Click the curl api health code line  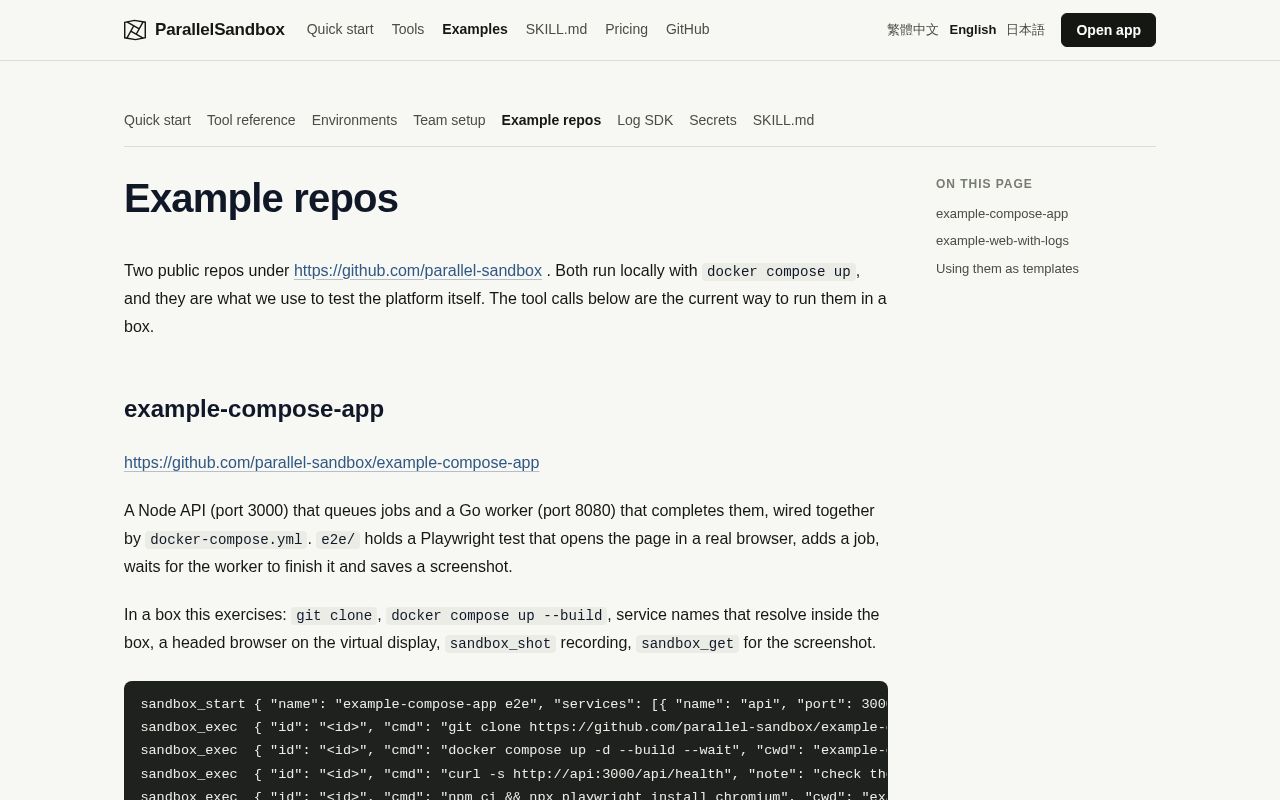pos(514,774)
